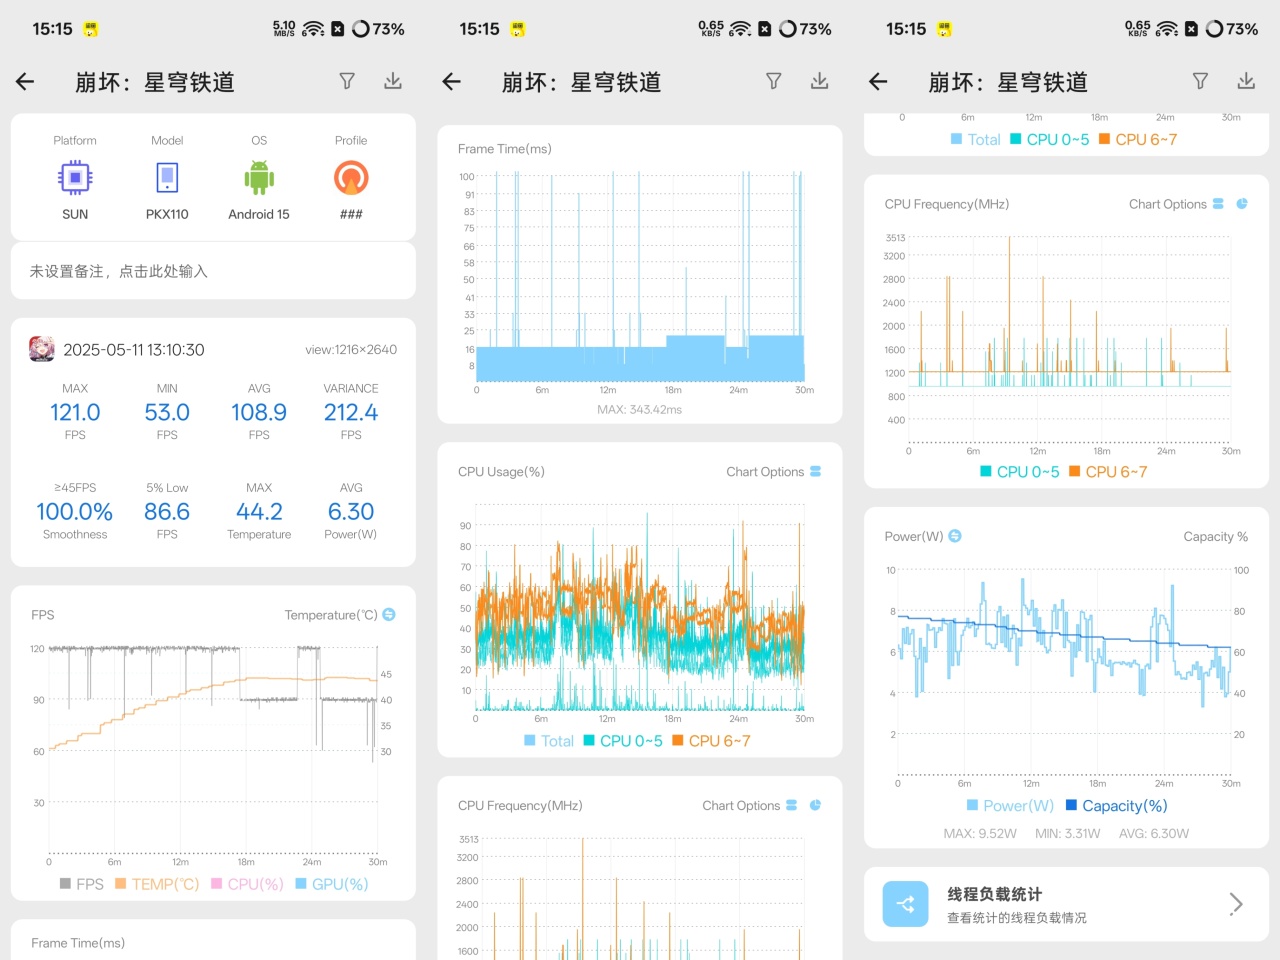The image size is (1280, 960).
Task: Toggle the GPU(%) series in FPS chart legend
Action: 332,884
